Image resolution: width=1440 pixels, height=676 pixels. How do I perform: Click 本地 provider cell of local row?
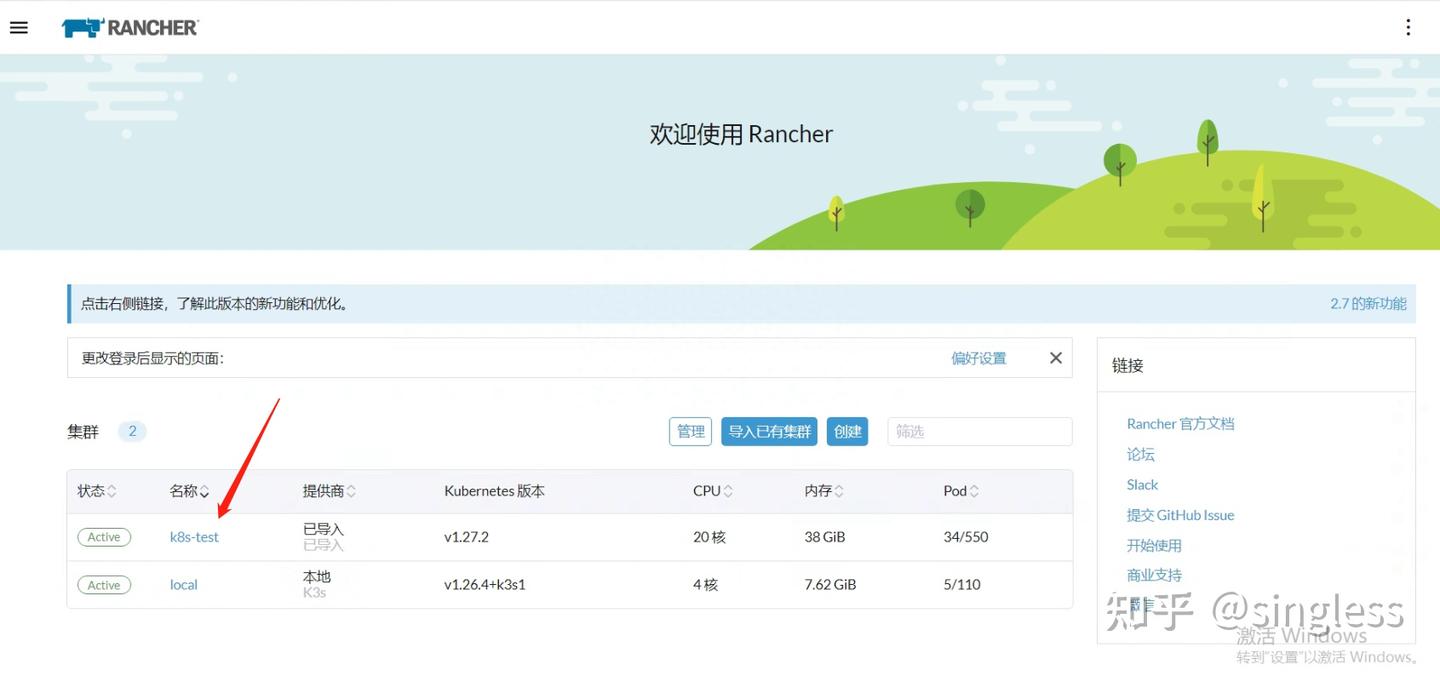[x=316, y=577]
